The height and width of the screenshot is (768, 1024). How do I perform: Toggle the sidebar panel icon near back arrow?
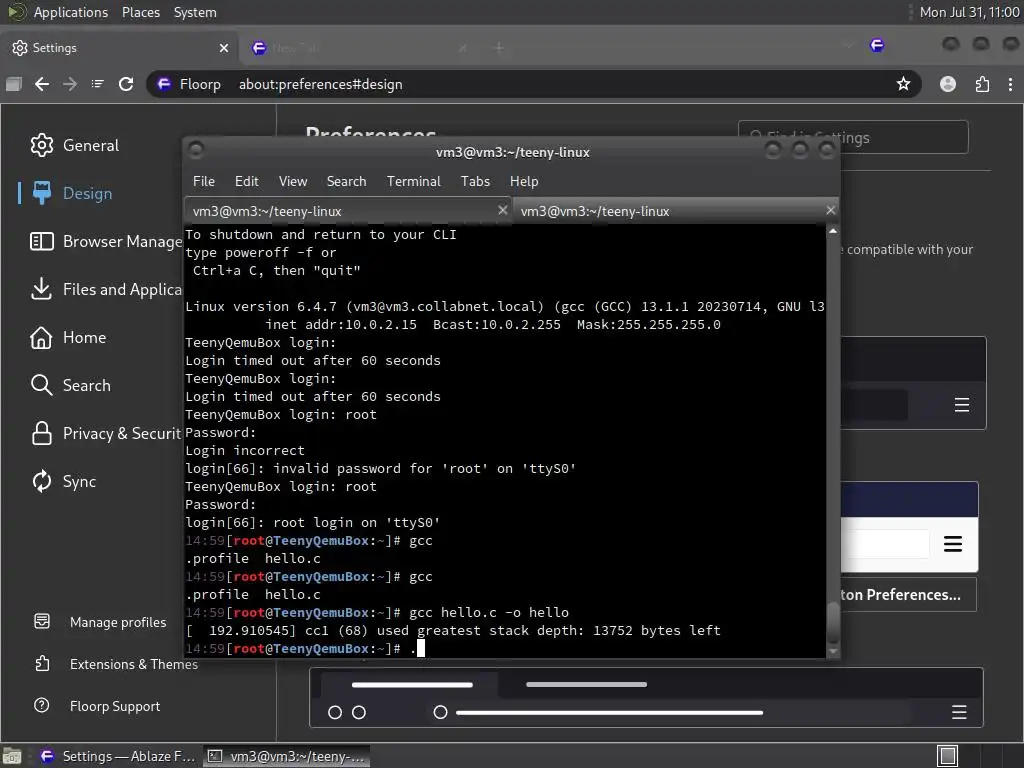[x=14, y=84]
